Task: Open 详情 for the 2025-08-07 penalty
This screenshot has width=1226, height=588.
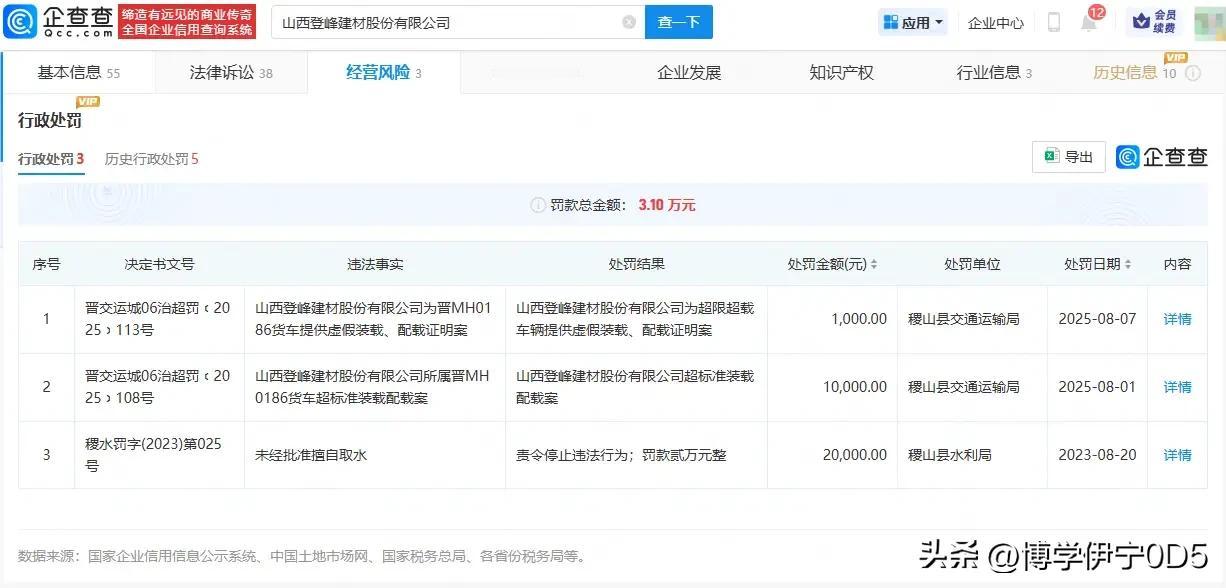Action: point(1177,319)
